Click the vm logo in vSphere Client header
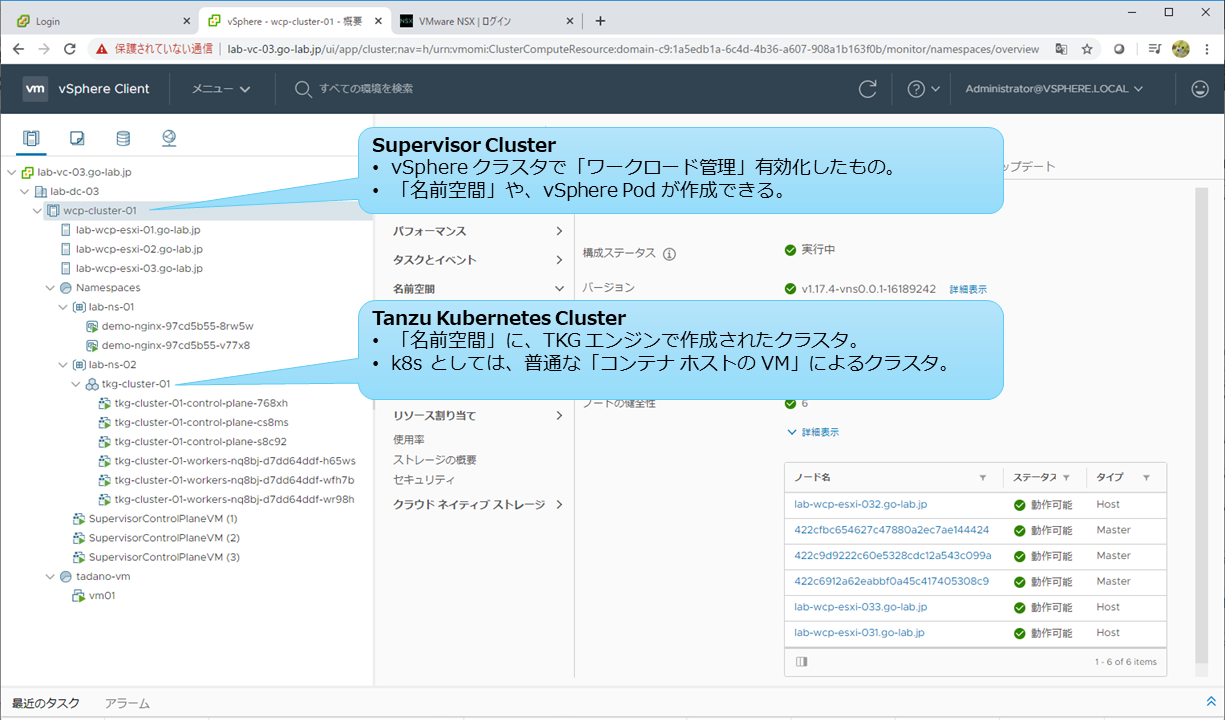 [35, 89]
